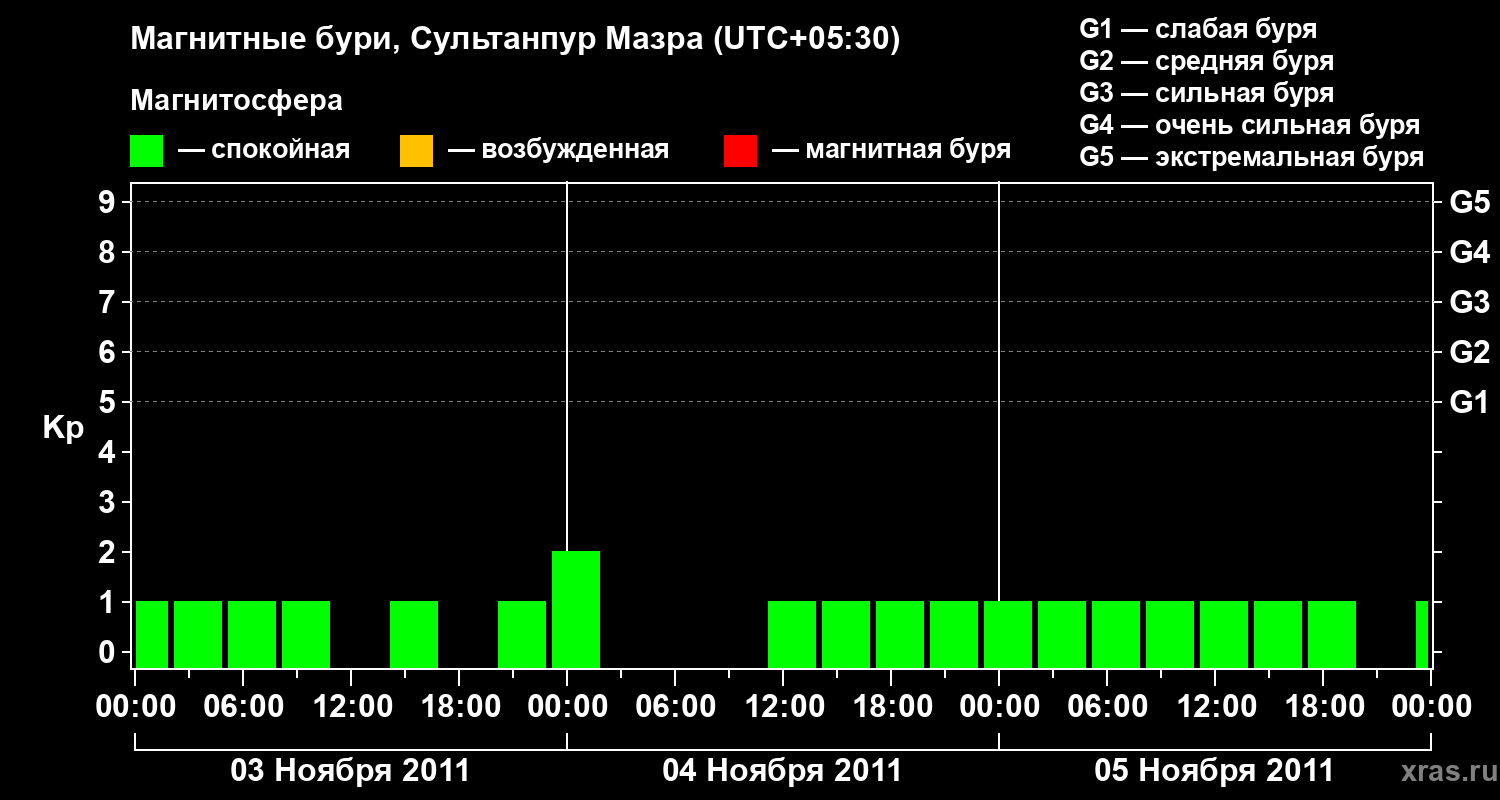The height and width of the screenshot is (800, 1500).
Task: Click the red 'магнитная буря' legend swatch
Action: (740, 151)
